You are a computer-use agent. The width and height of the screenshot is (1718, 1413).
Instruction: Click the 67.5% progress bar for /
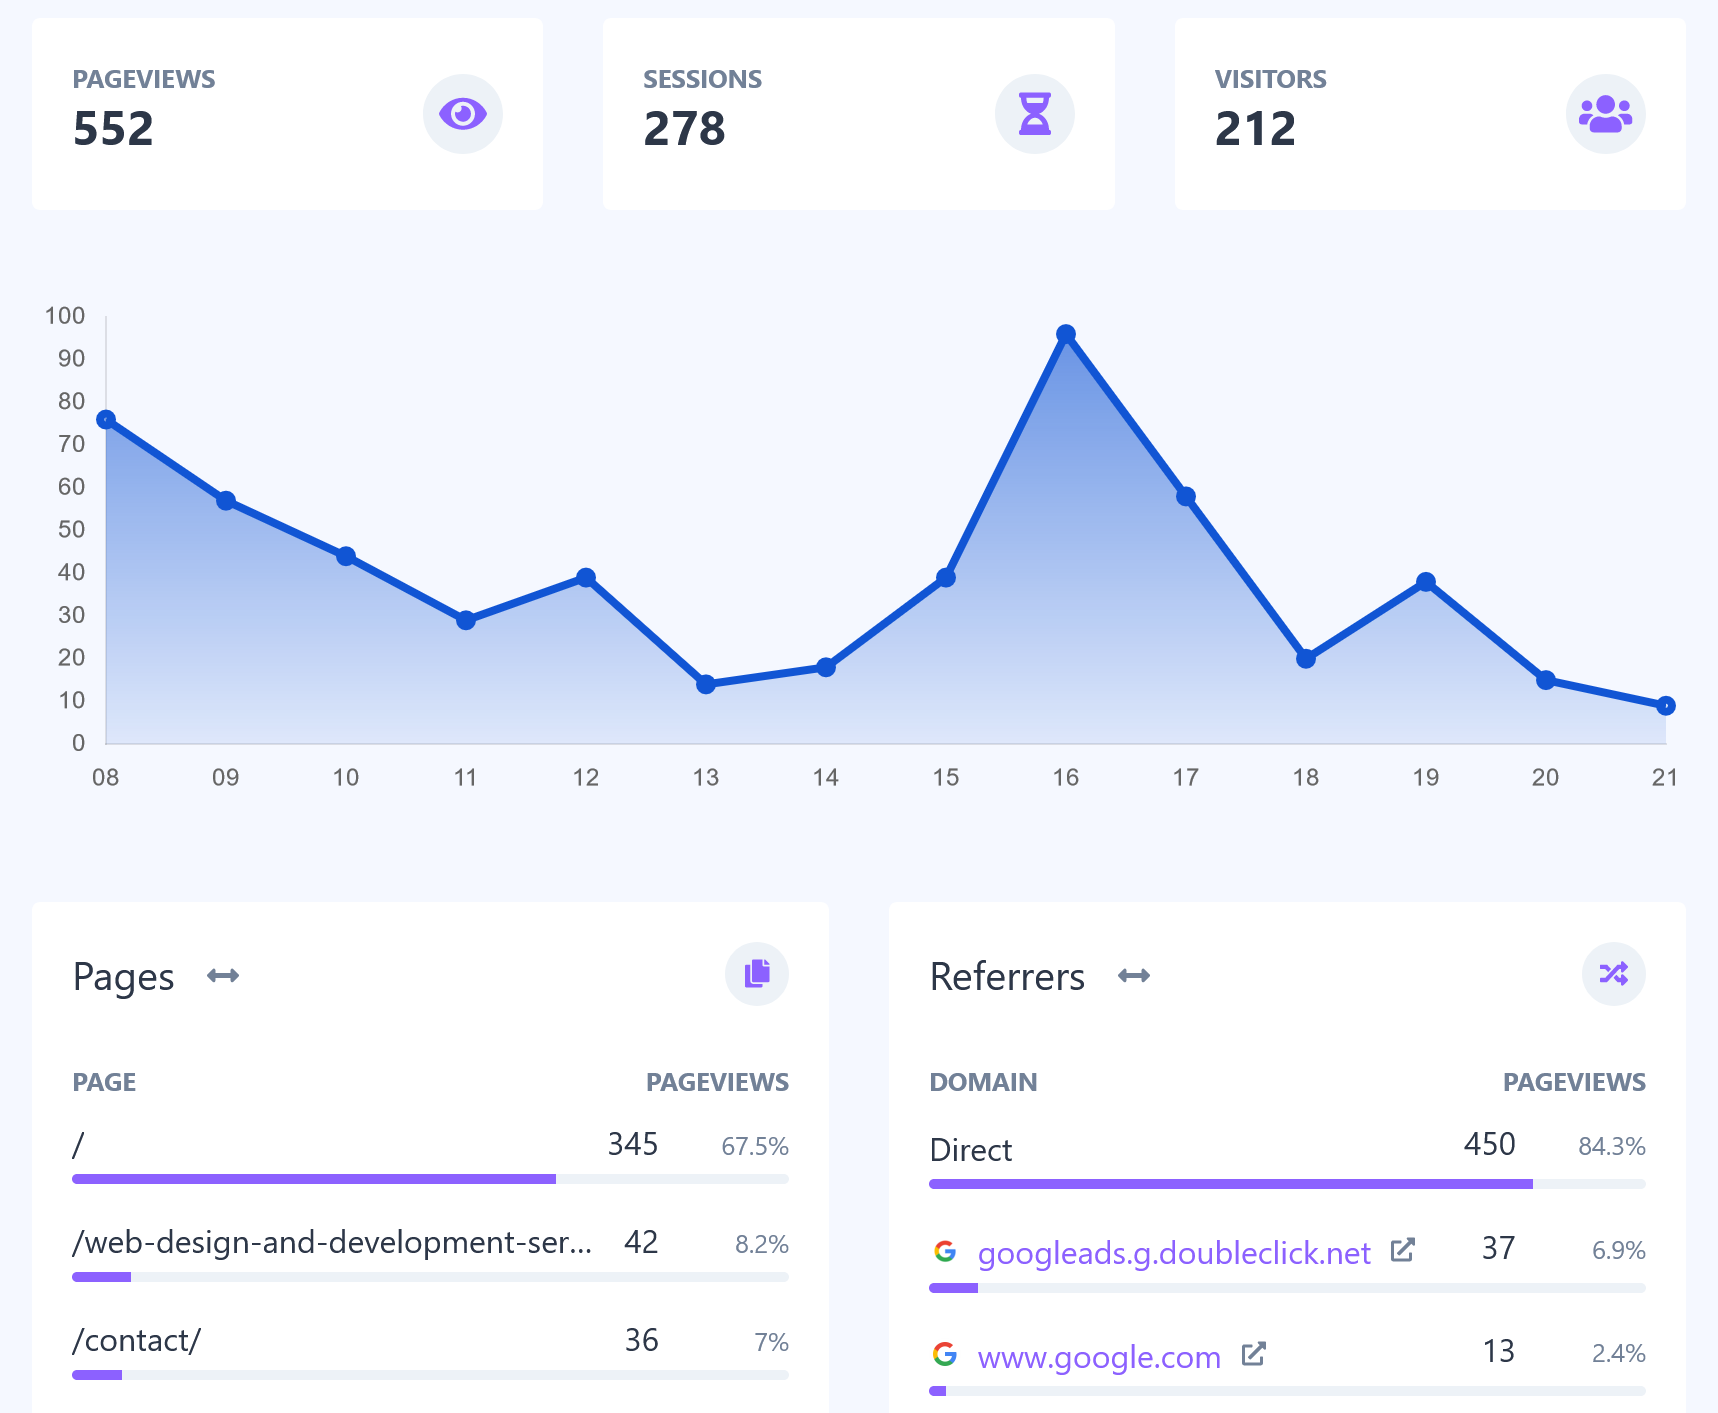click(x=430, y=1179)
